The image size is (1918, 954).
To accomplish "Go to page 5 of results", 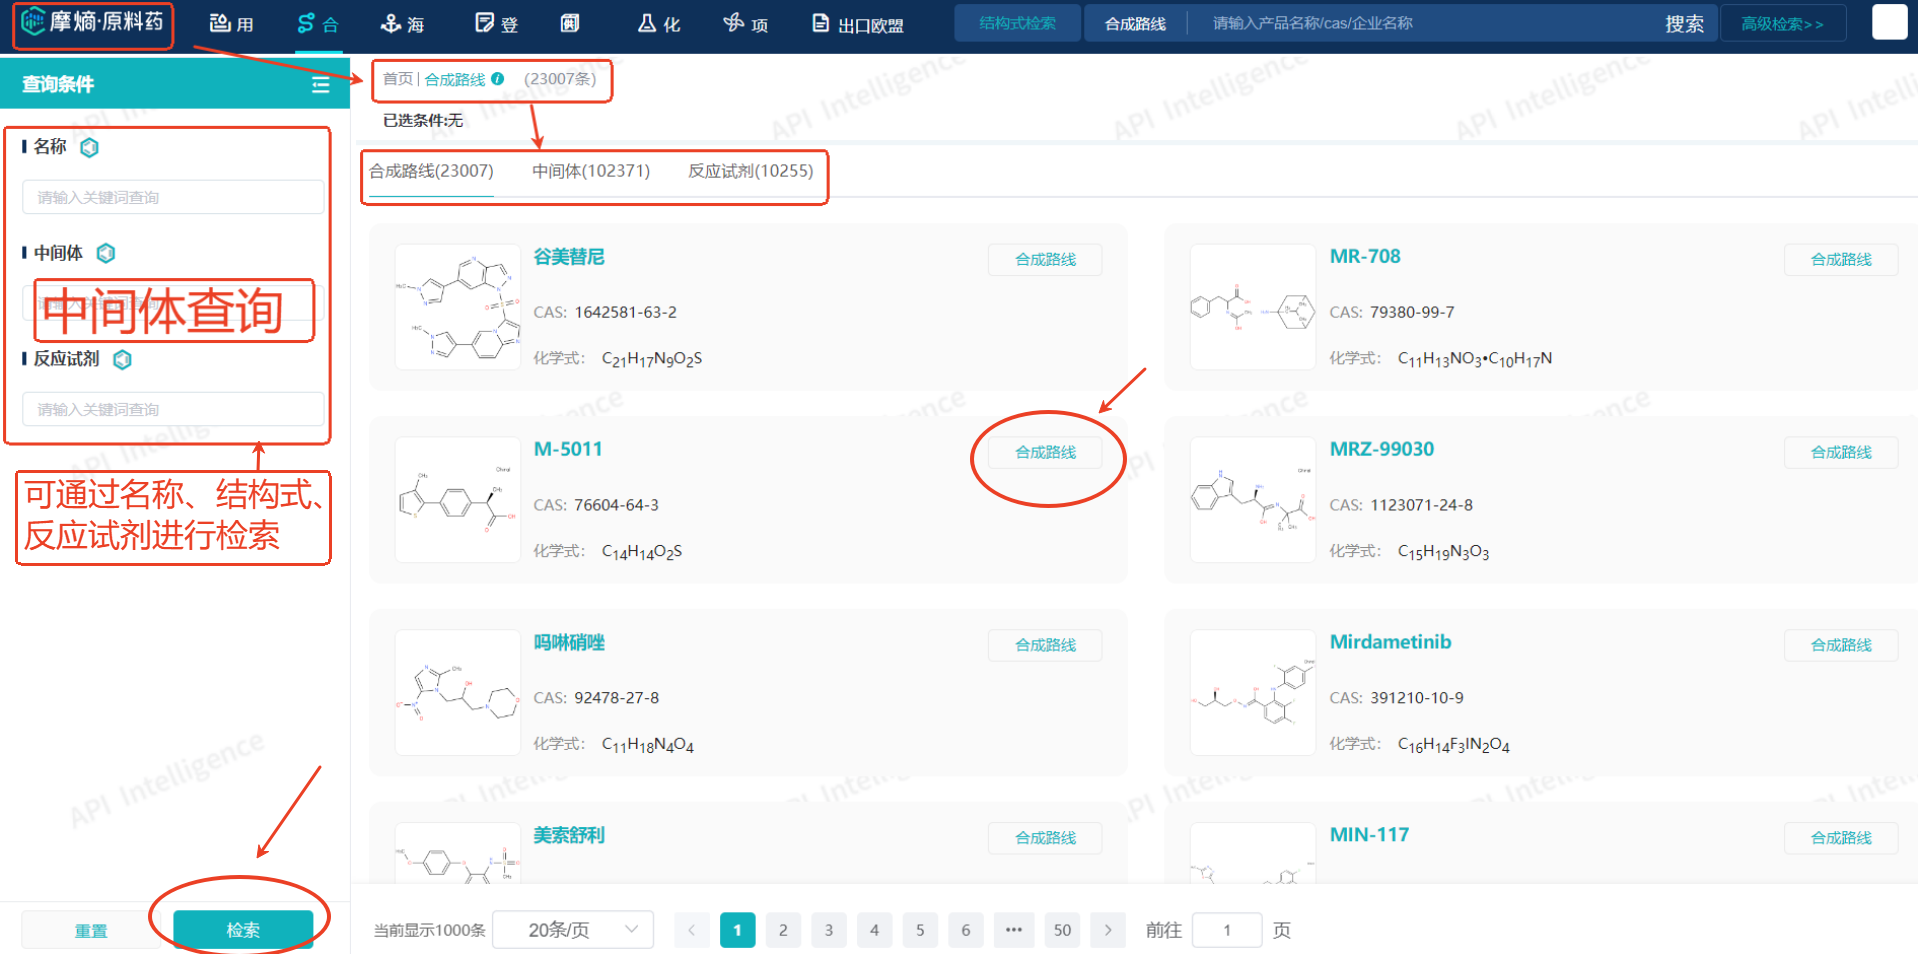I will point(920,930).
